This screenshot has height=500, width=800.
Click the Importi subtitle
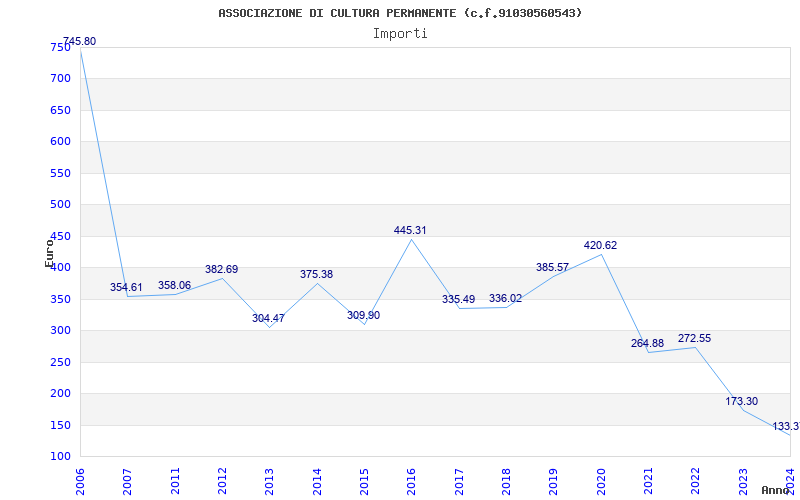pos(400,34)
